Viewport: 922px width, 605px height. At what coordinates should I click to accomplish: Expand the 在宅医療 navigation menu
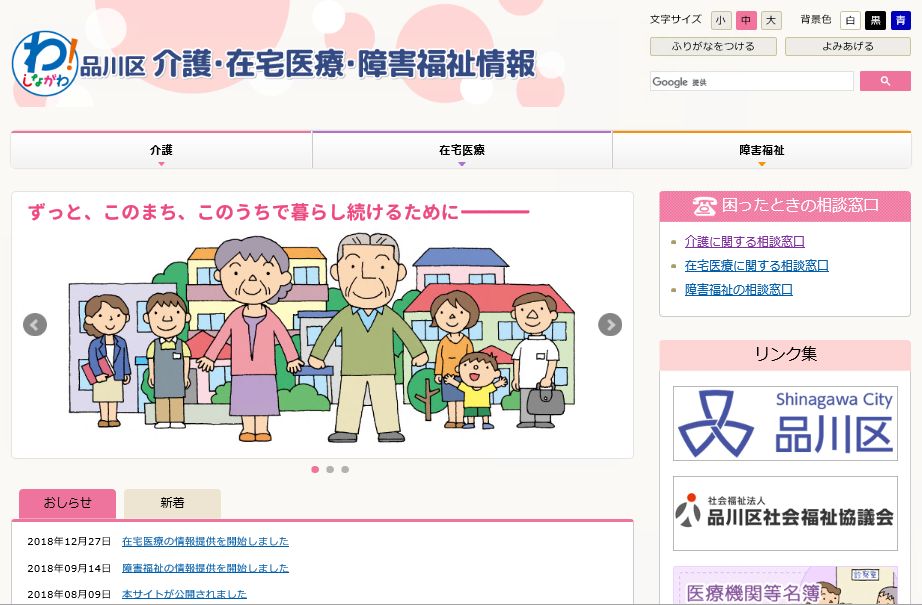pos(462,151)
